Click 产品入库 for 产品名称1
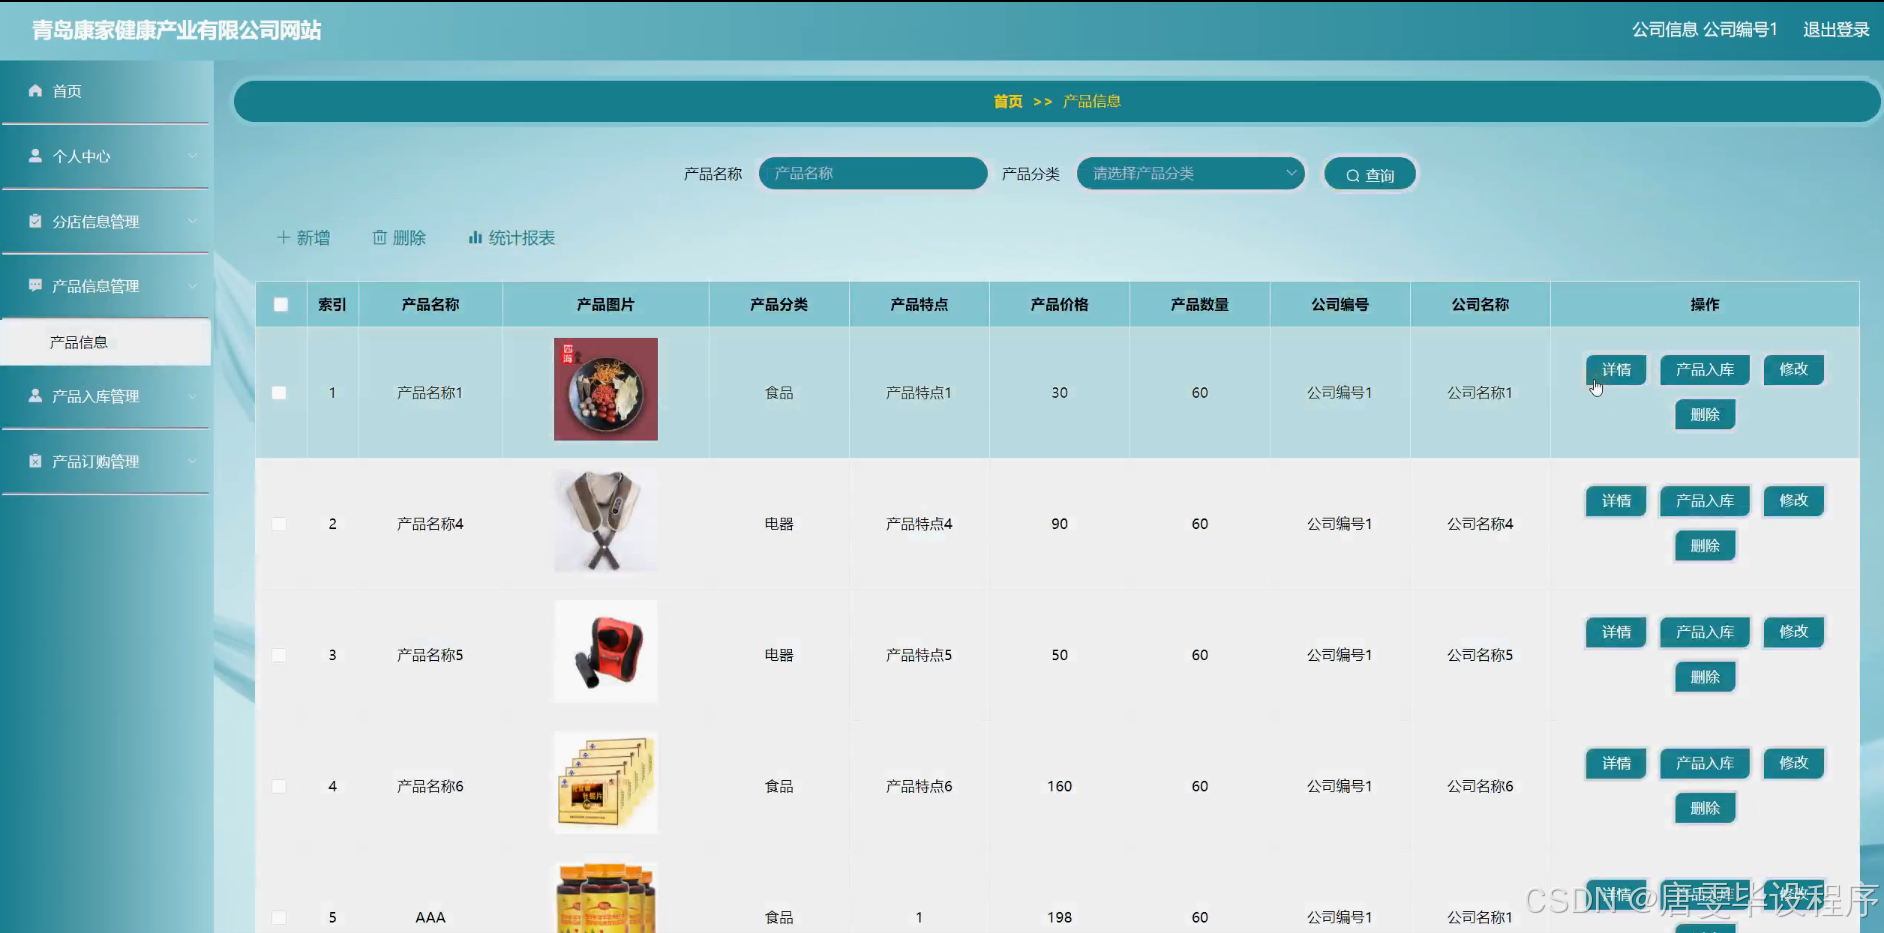Image resolution: width=1884 pixels, height=933 pixels. pos(1705,370)
